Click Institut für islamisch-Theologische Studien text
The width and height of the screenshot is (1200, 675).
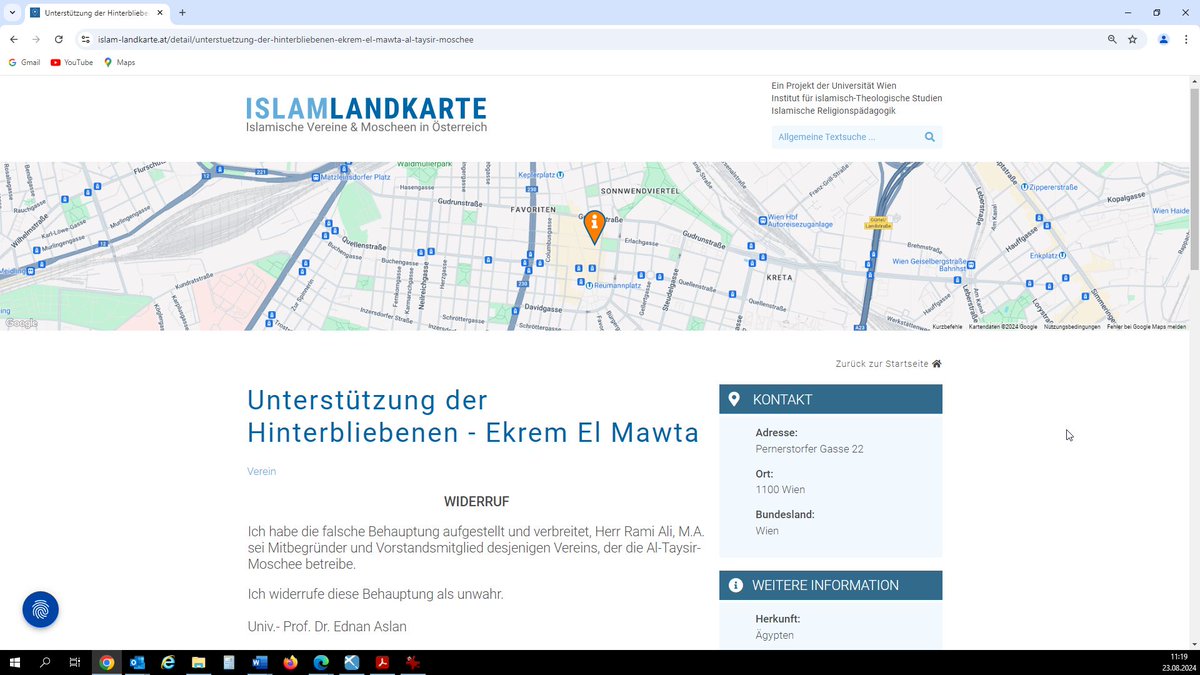pyautogui.click(x=856, y=98)
